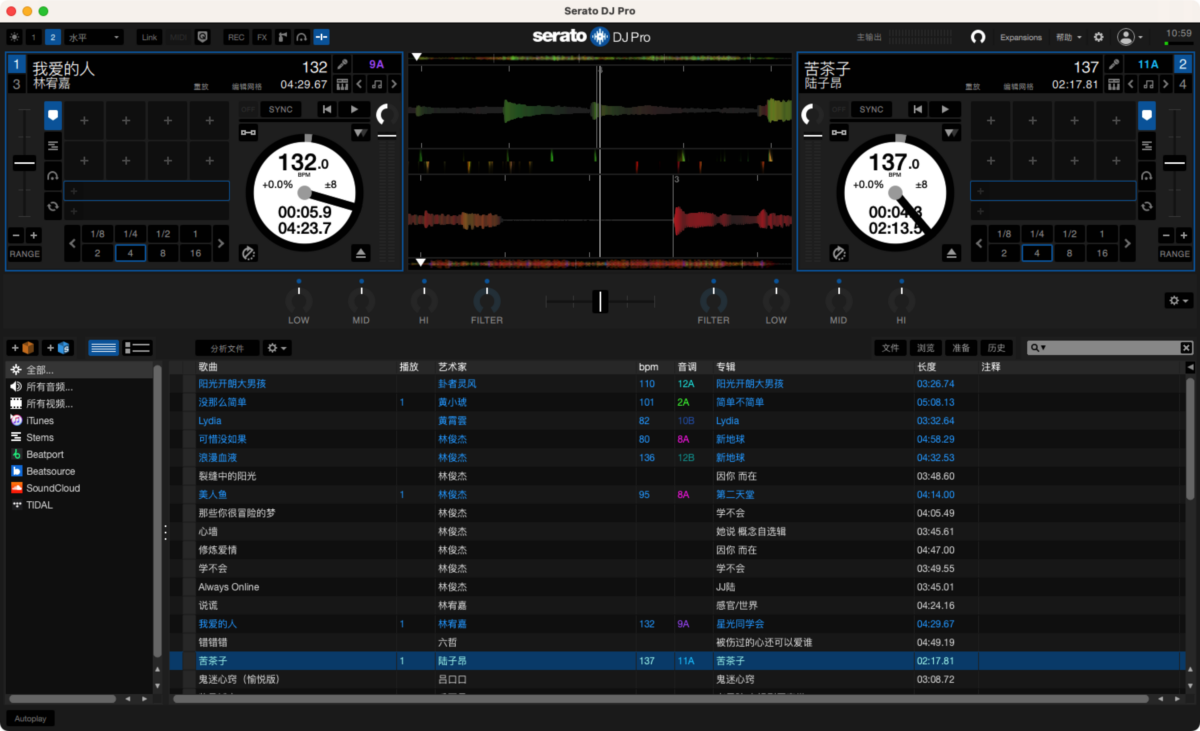This screenshot has width=1200, height=731.
Task: Toggle the Autoplay button
Action: click(x=31, y=718)
